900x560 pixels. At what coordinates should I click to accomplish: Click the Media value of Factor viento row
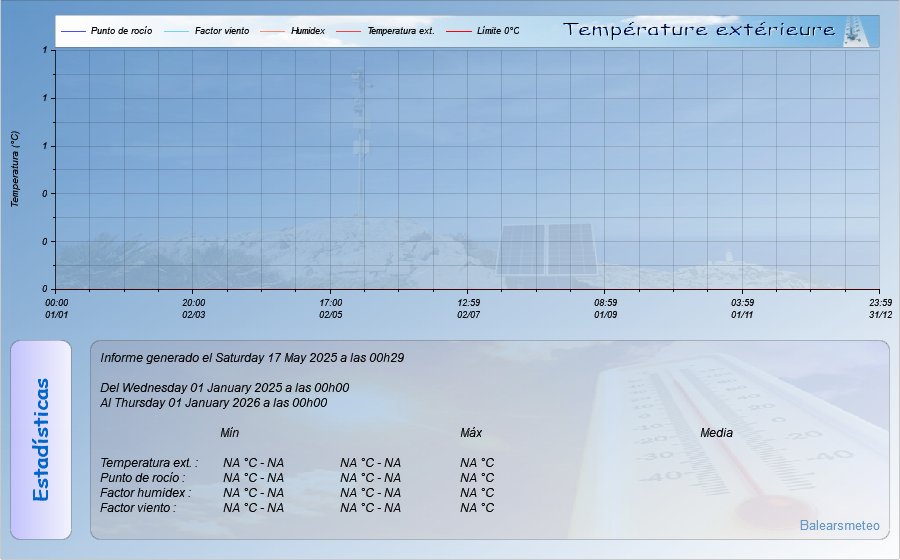(x=477, y=507)
